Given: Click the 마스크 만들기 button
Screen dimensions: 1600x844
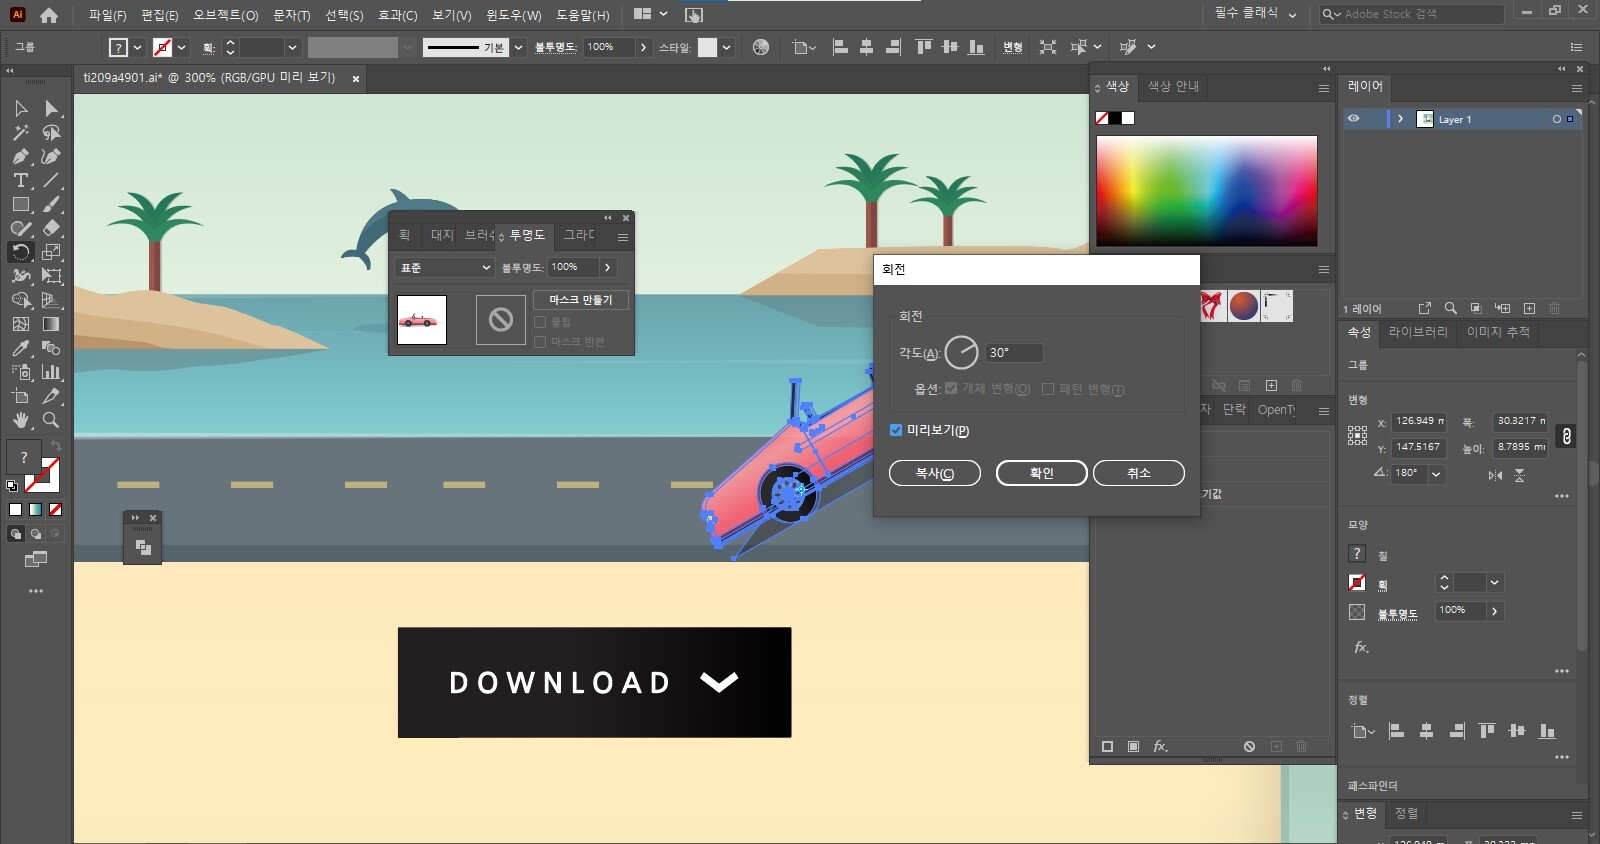Looking at the screenshot, I should (580, 300).
